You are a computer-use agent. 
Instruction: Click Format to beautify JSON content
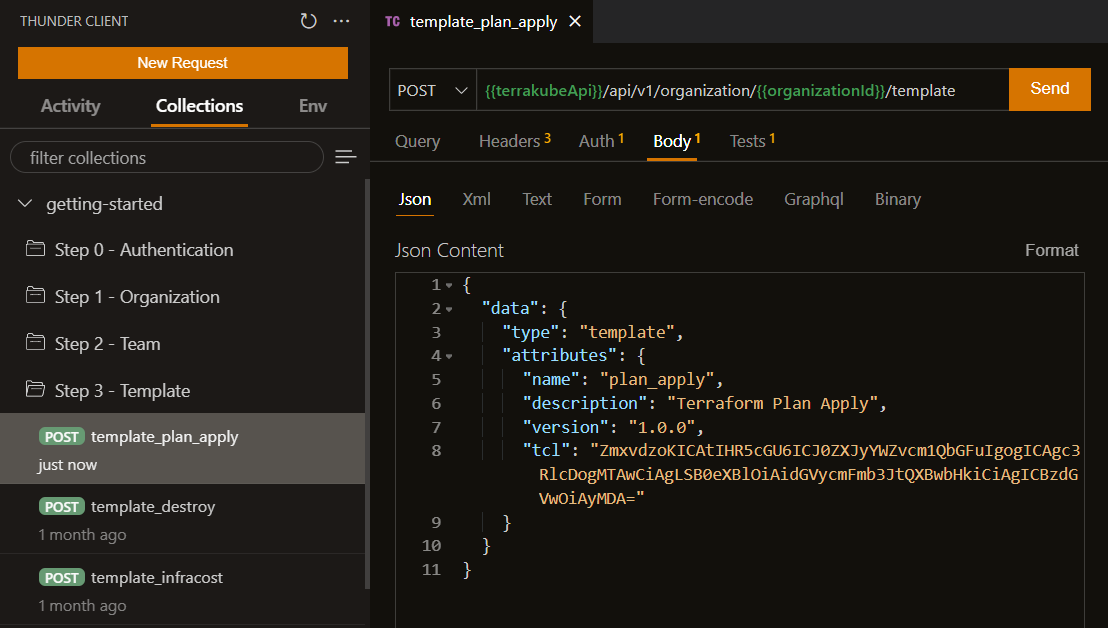point(1051,250)
